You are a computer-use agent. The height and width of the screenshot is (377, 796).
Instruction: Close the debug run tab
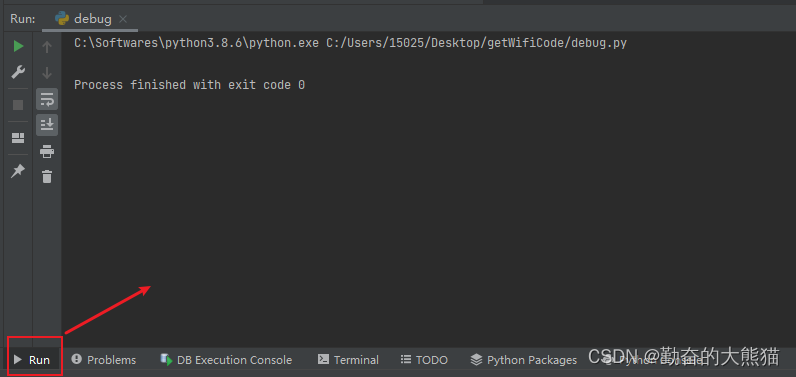pyautogui.click(x=122, y=19)
